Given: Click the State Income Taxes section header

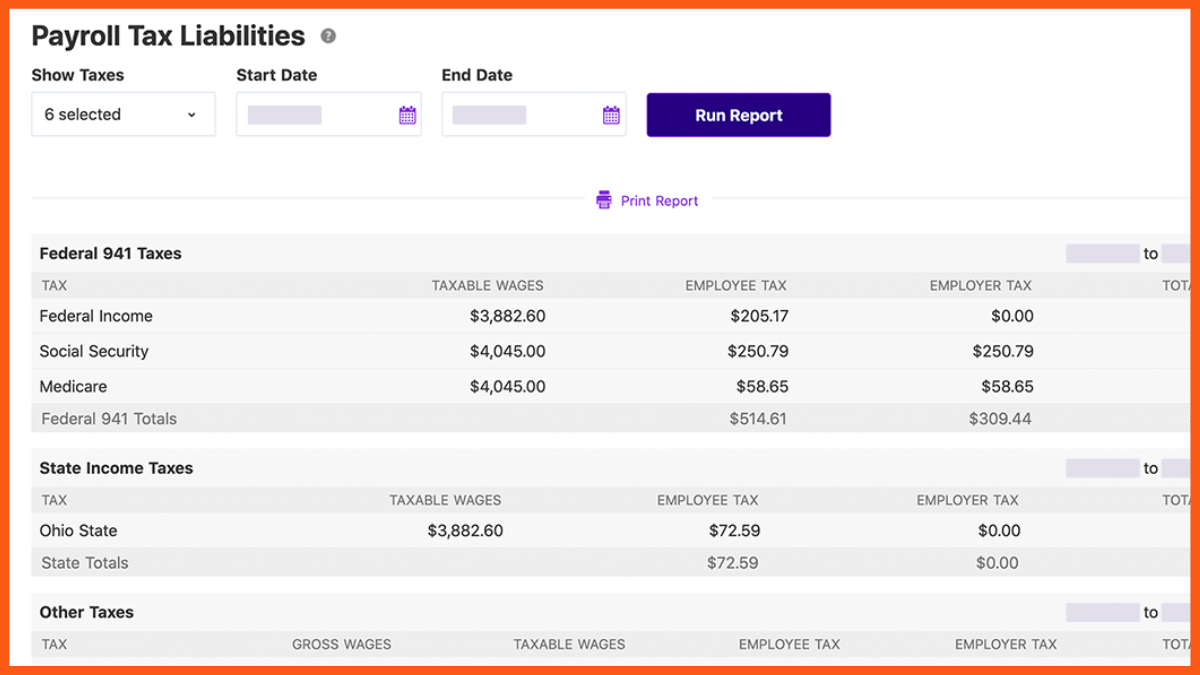Looking at the screenshot, I should [x=116, y=468].
